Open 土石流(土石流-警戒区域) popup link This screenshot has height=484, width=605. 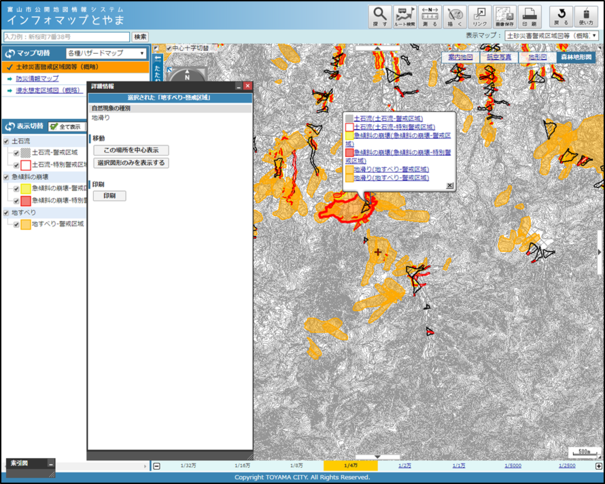(x=388, y=118)
